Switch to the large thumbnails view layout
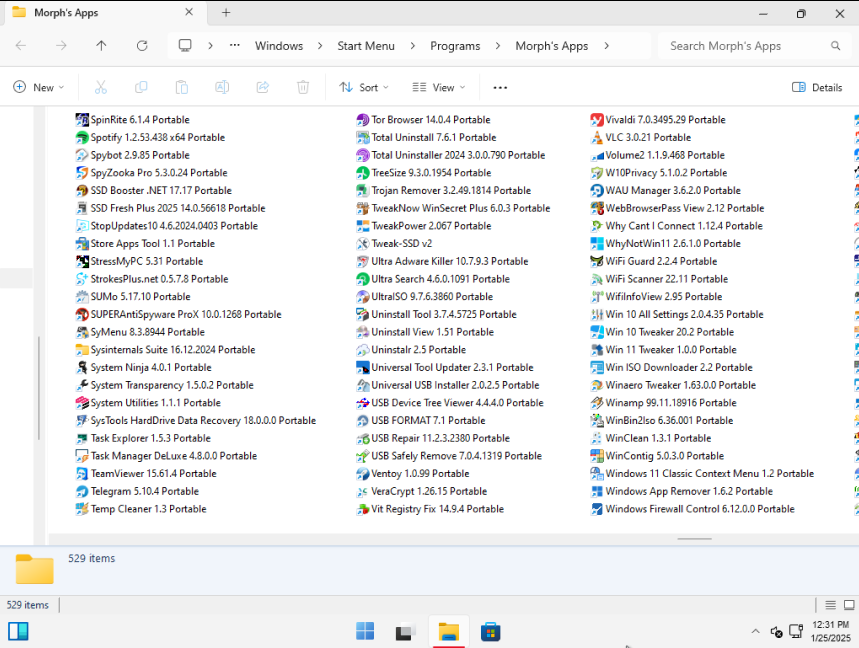The image size is (859, 648). 849,605
